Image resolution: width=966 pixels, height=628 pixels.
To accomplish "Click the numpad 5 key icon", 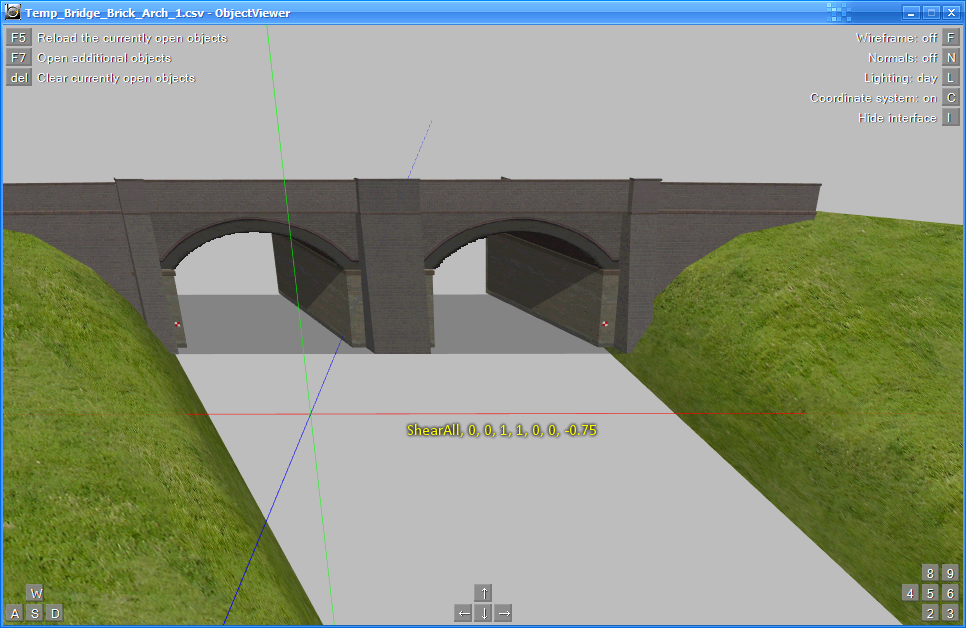I will coord(930,593).
